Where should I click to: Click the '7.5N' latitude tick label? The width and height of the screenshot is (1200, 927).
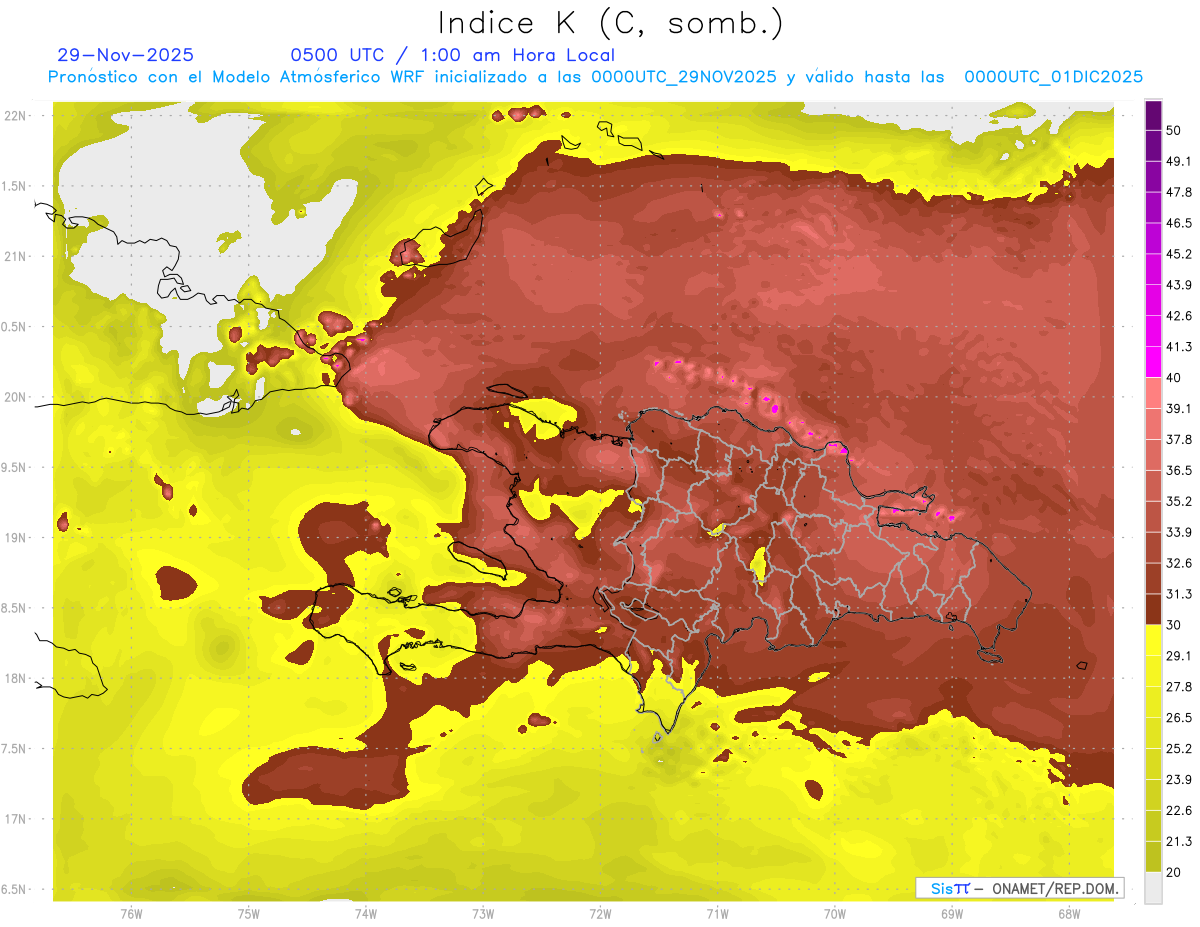pyautogui.click(x=15, y=749)
